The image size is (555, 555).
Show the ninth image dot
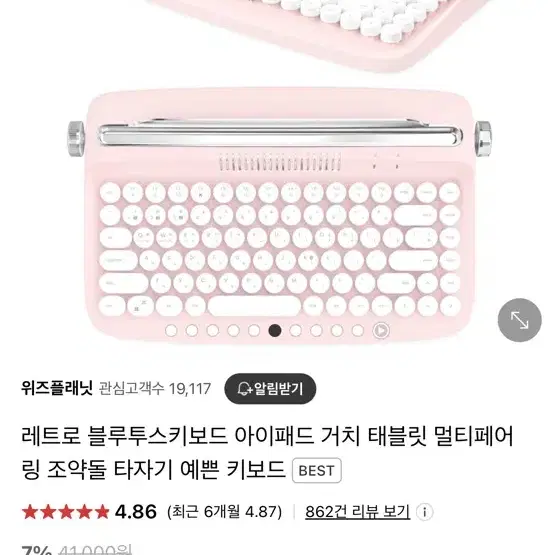tap(337, 331)
